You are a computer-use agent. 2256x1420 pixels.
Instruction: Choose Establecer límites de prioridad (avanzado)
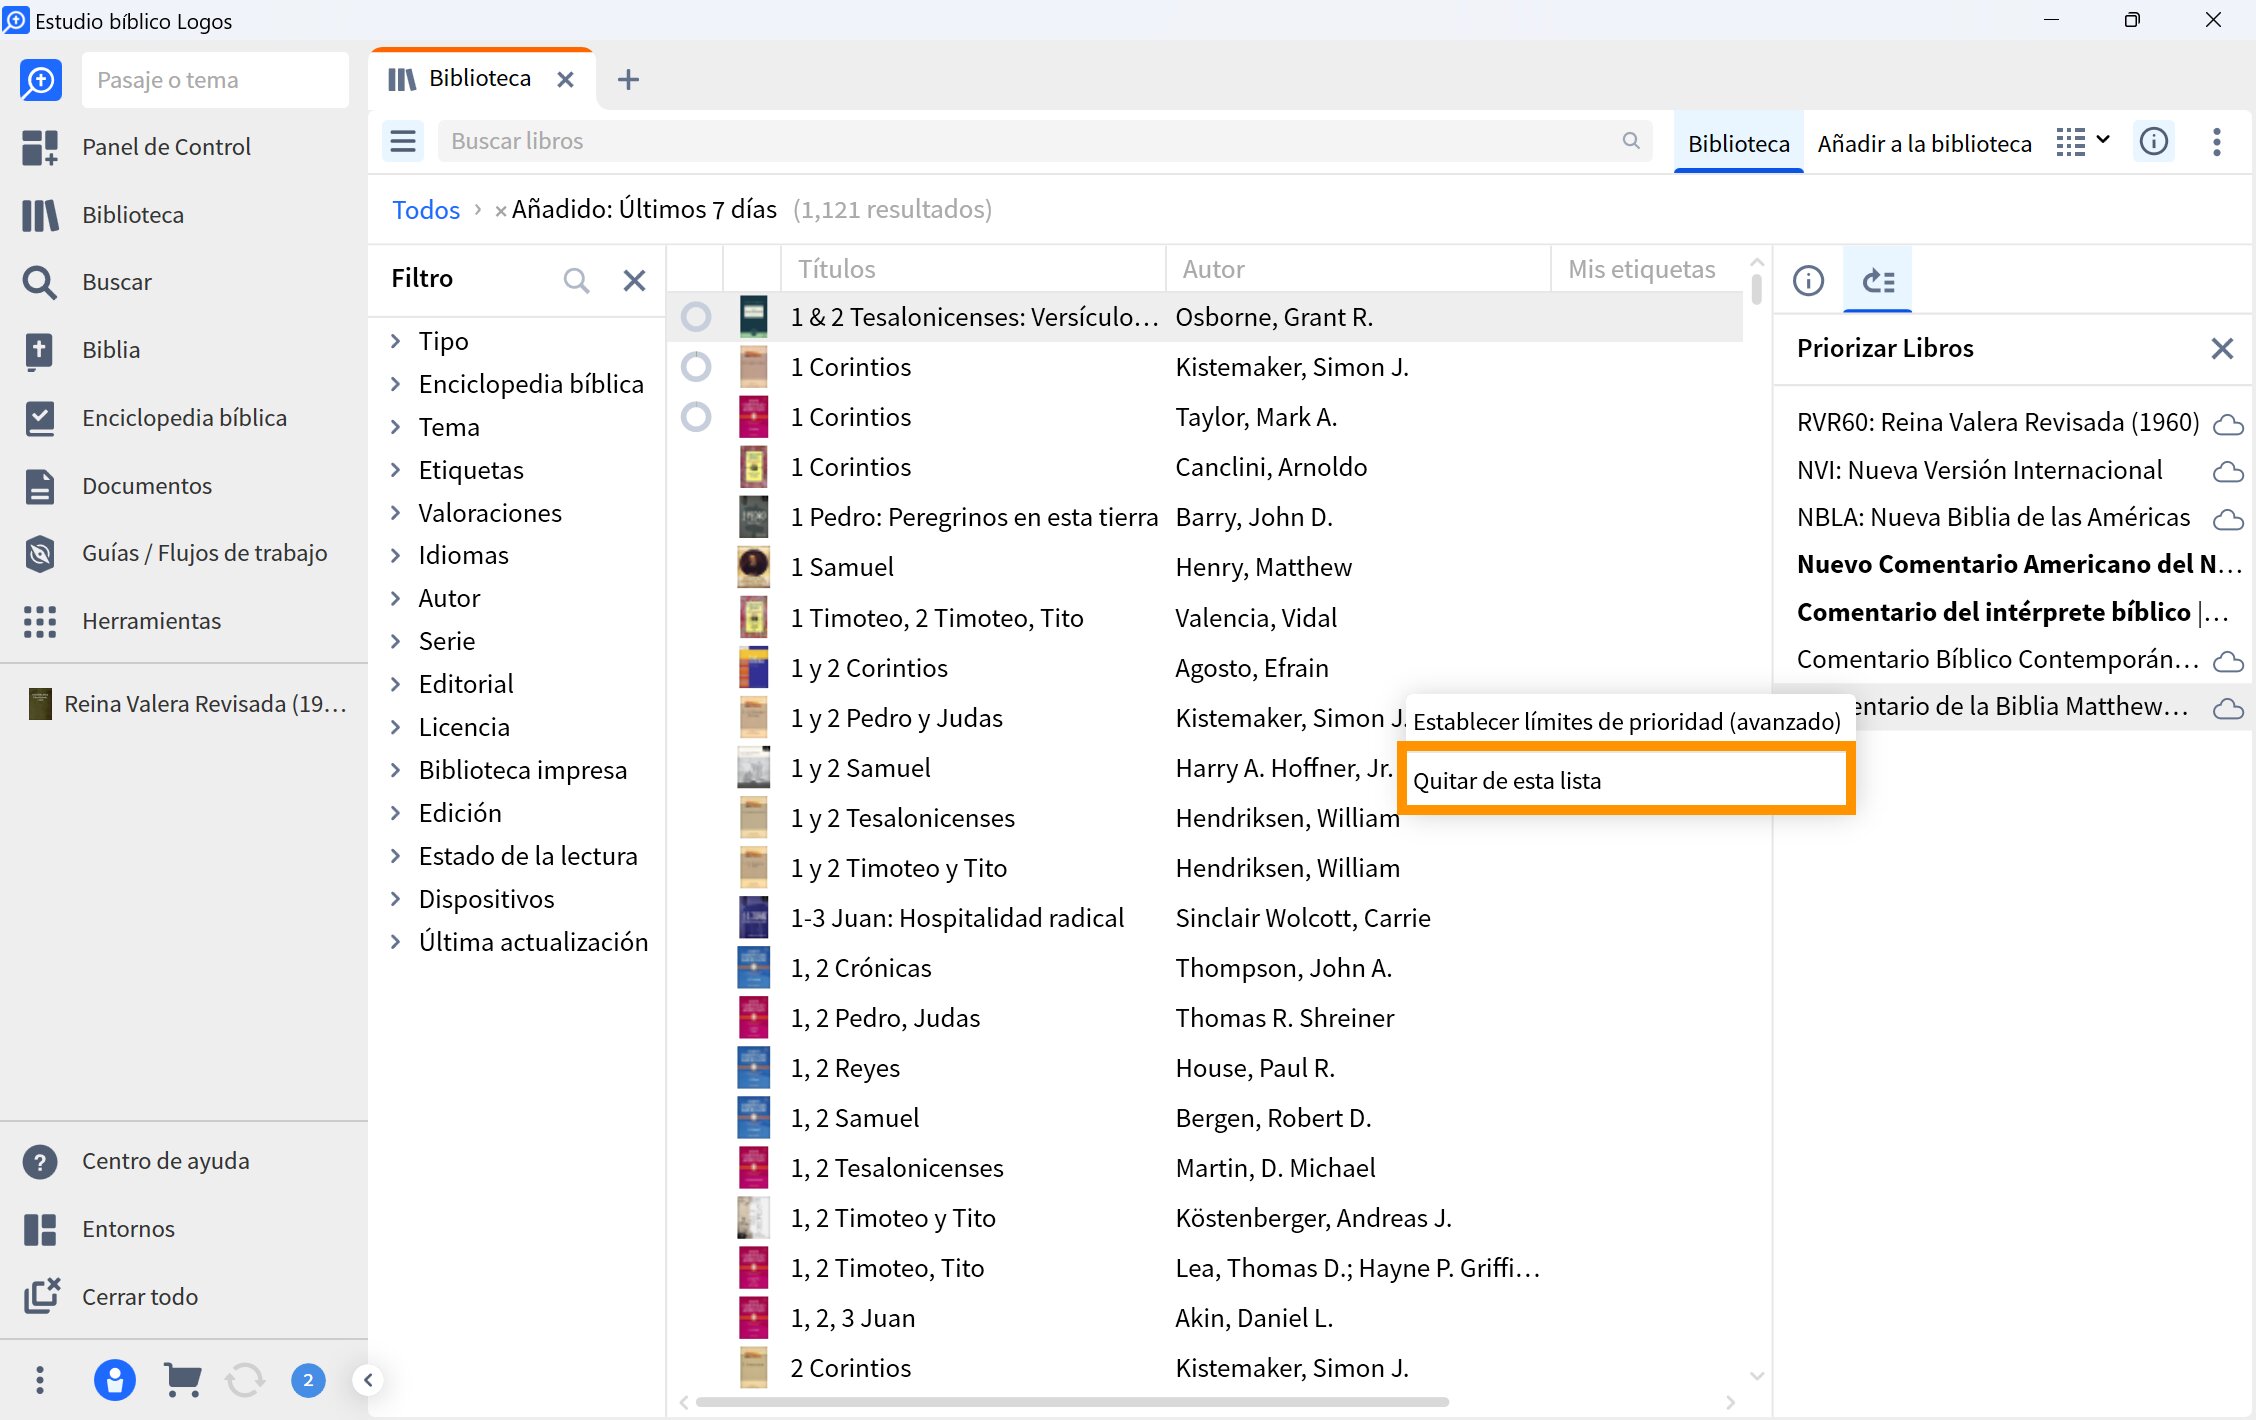(1626, 721)
